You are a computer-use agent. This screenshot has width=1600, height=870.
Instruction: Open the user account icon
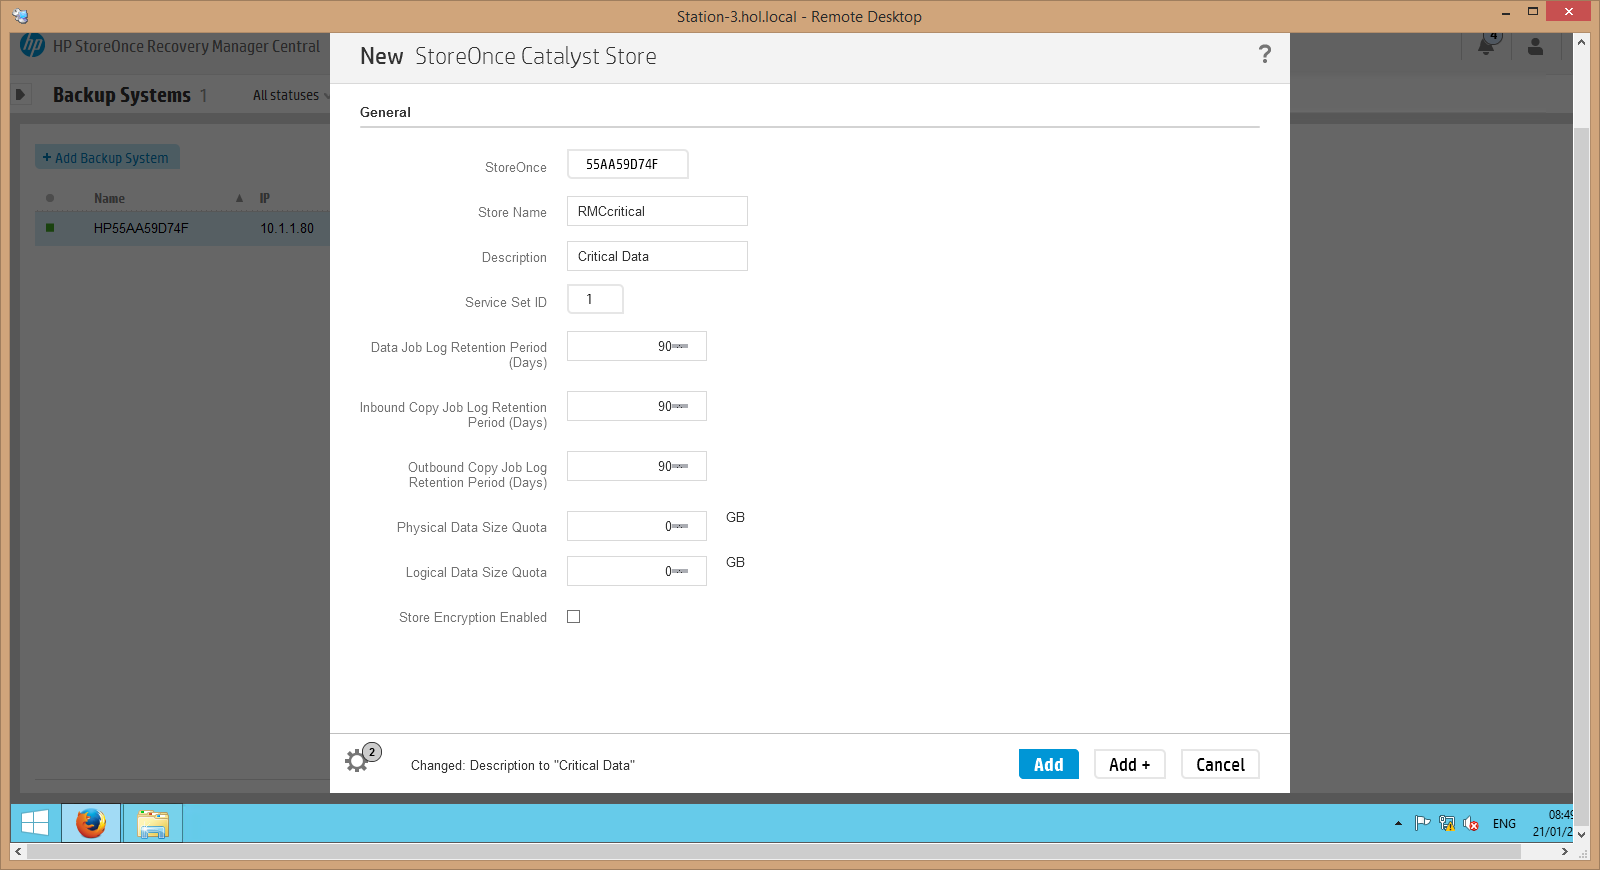(x=1535, y=46)
